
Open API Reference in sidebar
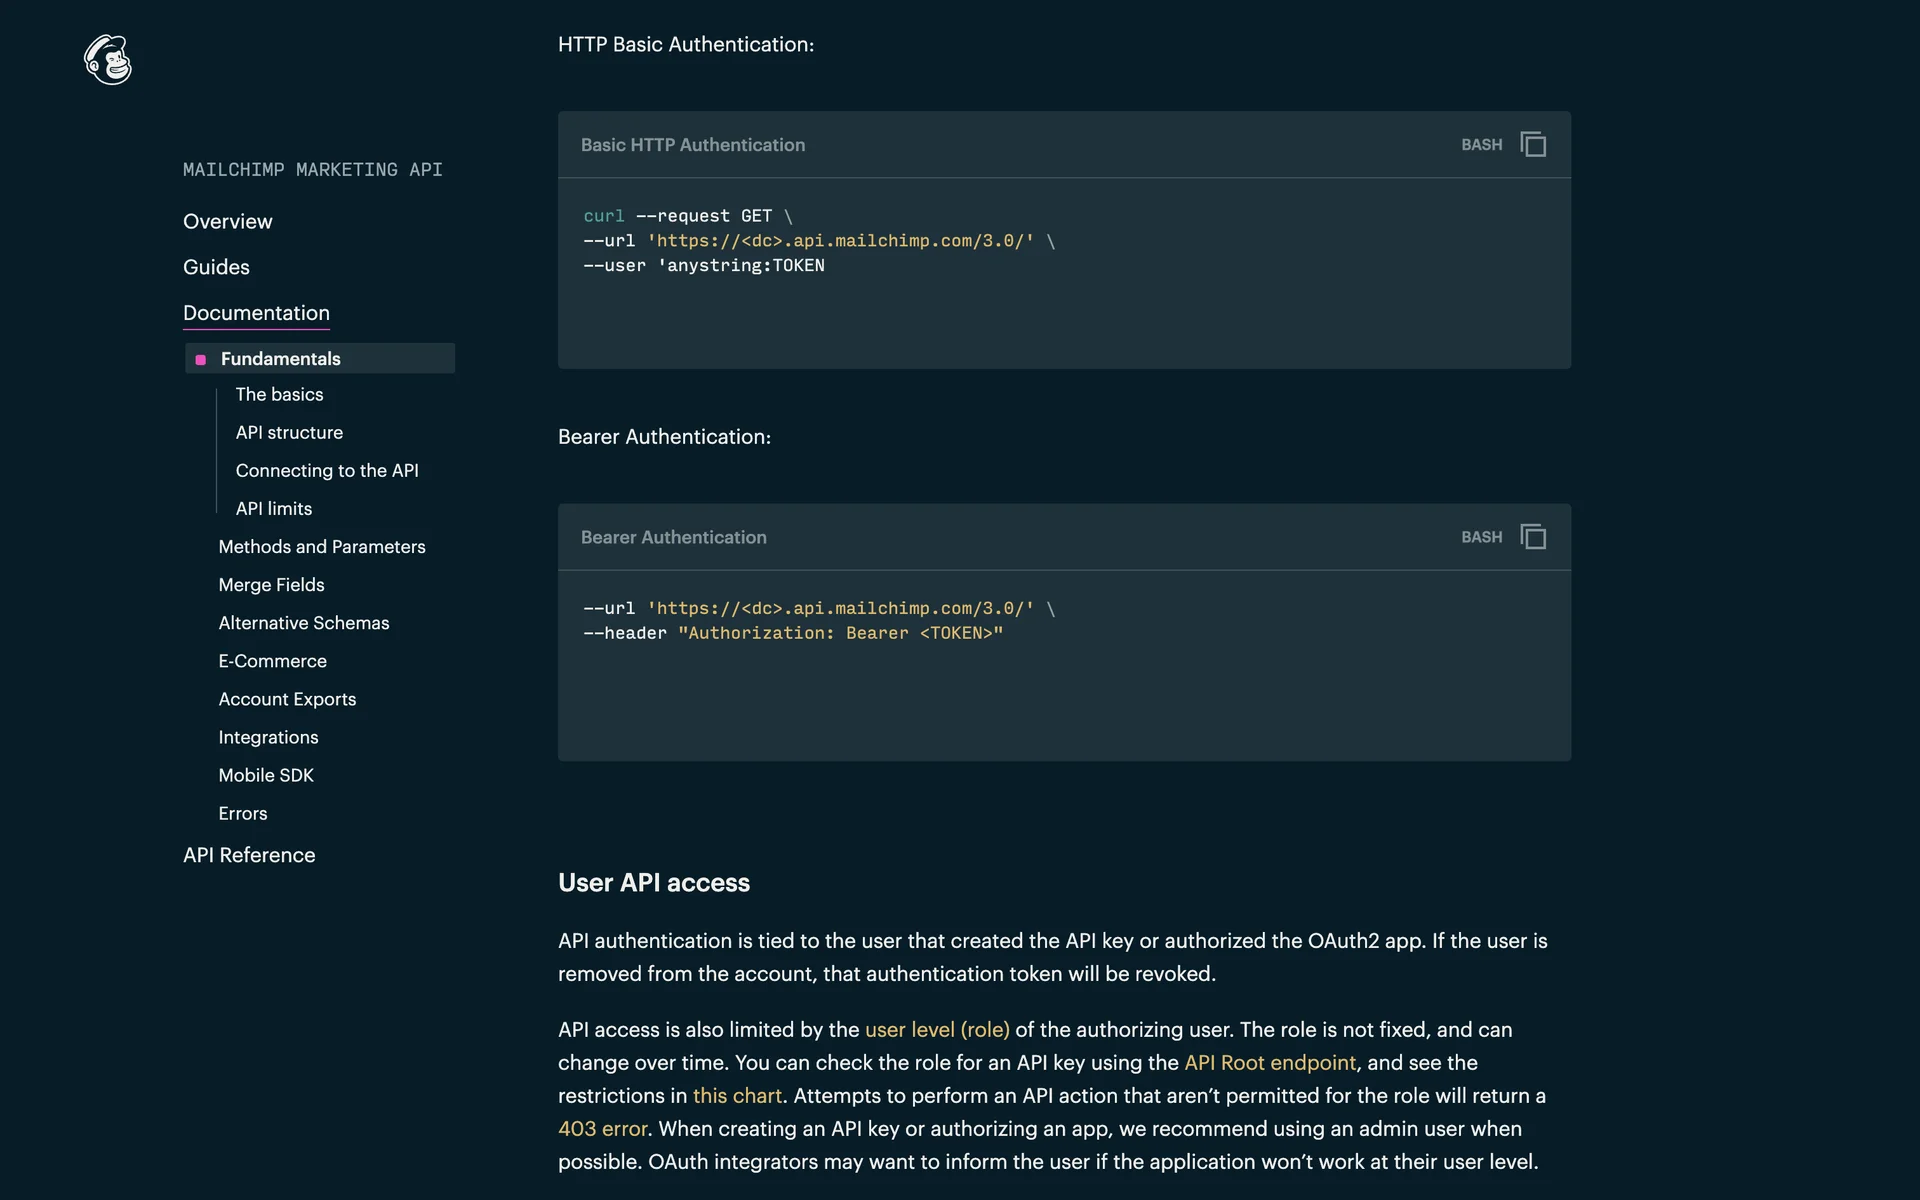click(x=249, y=855)
